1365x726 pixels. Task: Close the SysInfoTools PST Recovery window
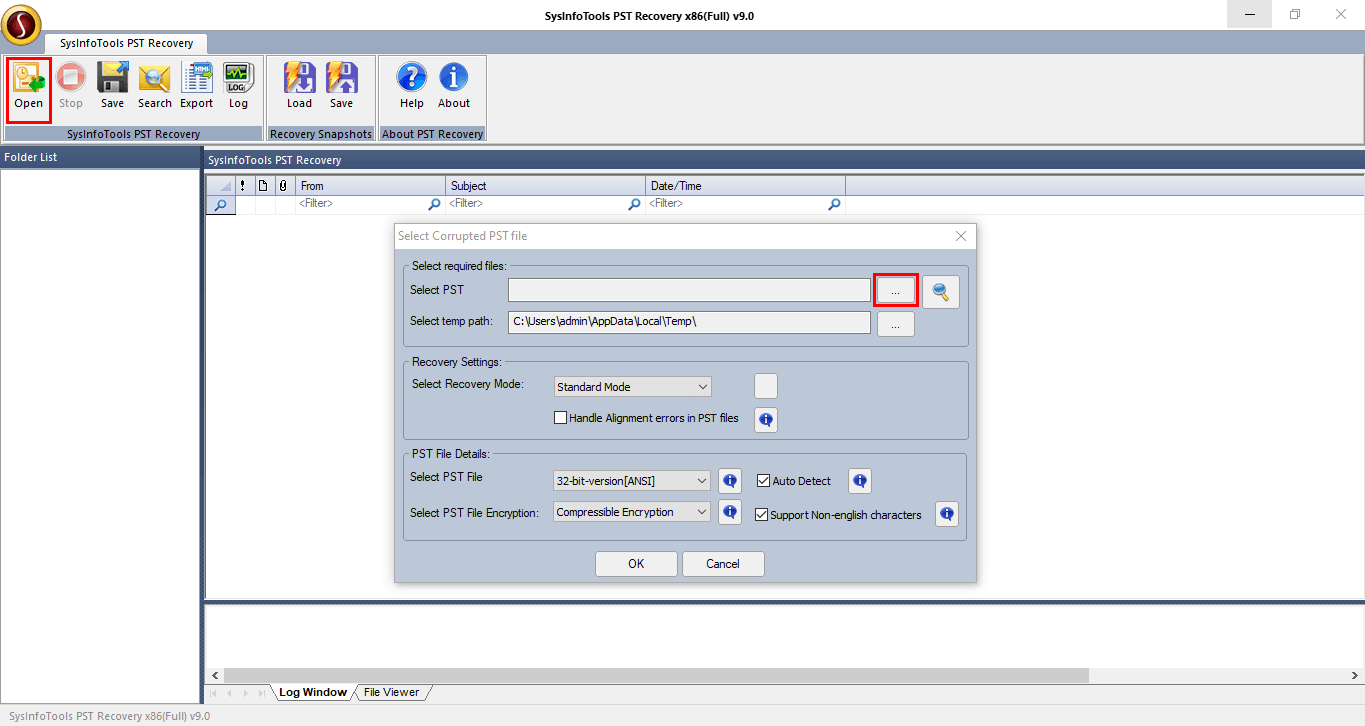click(x=1341, y=14)
